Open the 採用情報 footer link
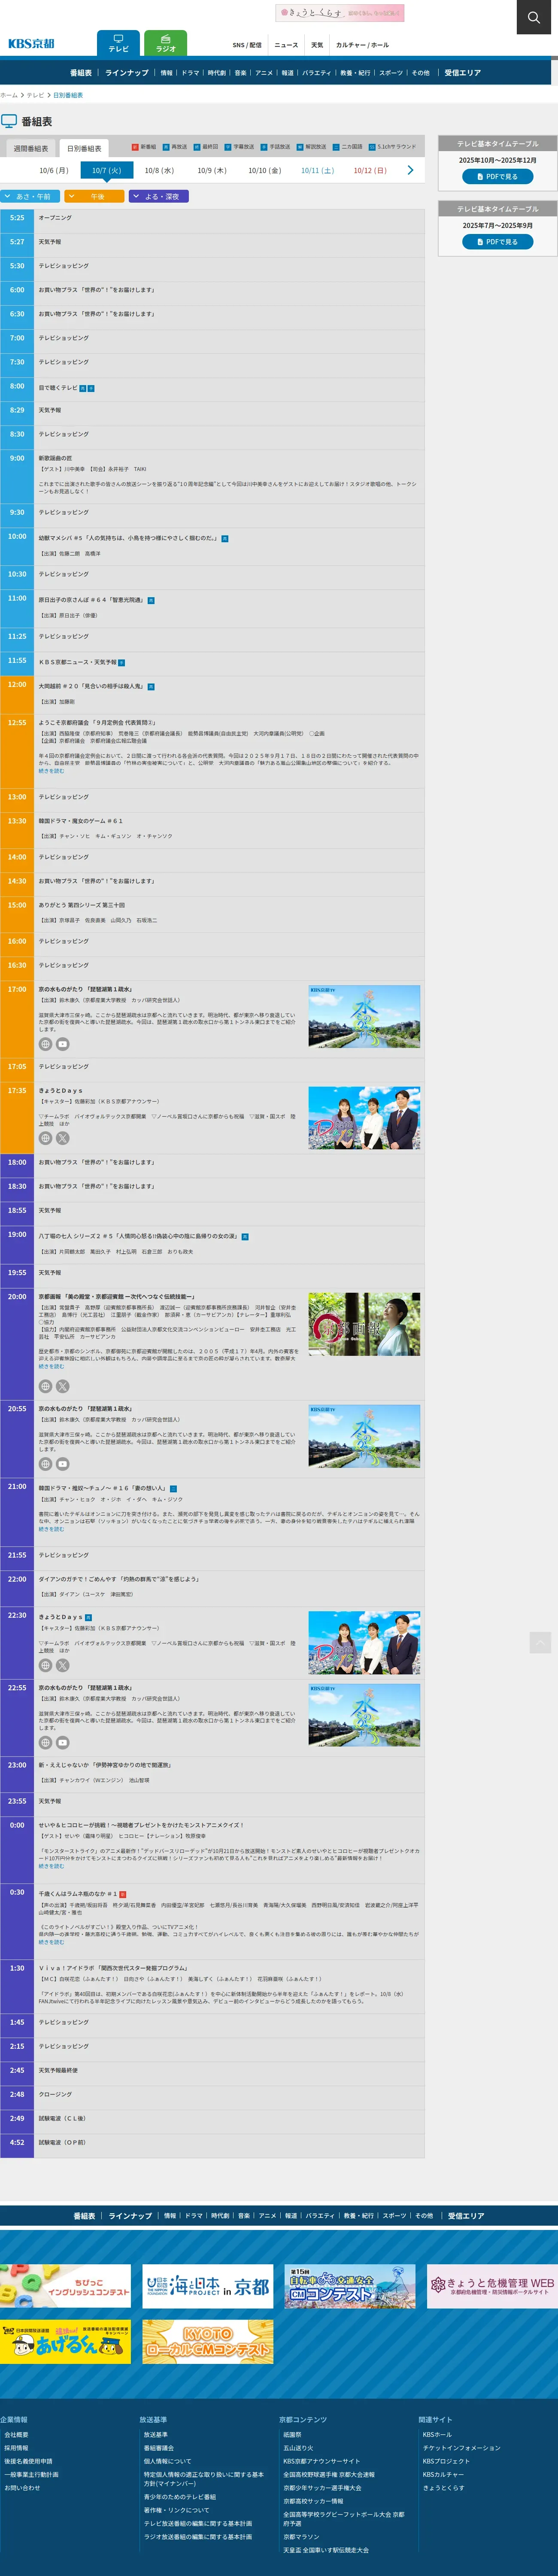This screenshot has height=2576, width=558. 16,2448
